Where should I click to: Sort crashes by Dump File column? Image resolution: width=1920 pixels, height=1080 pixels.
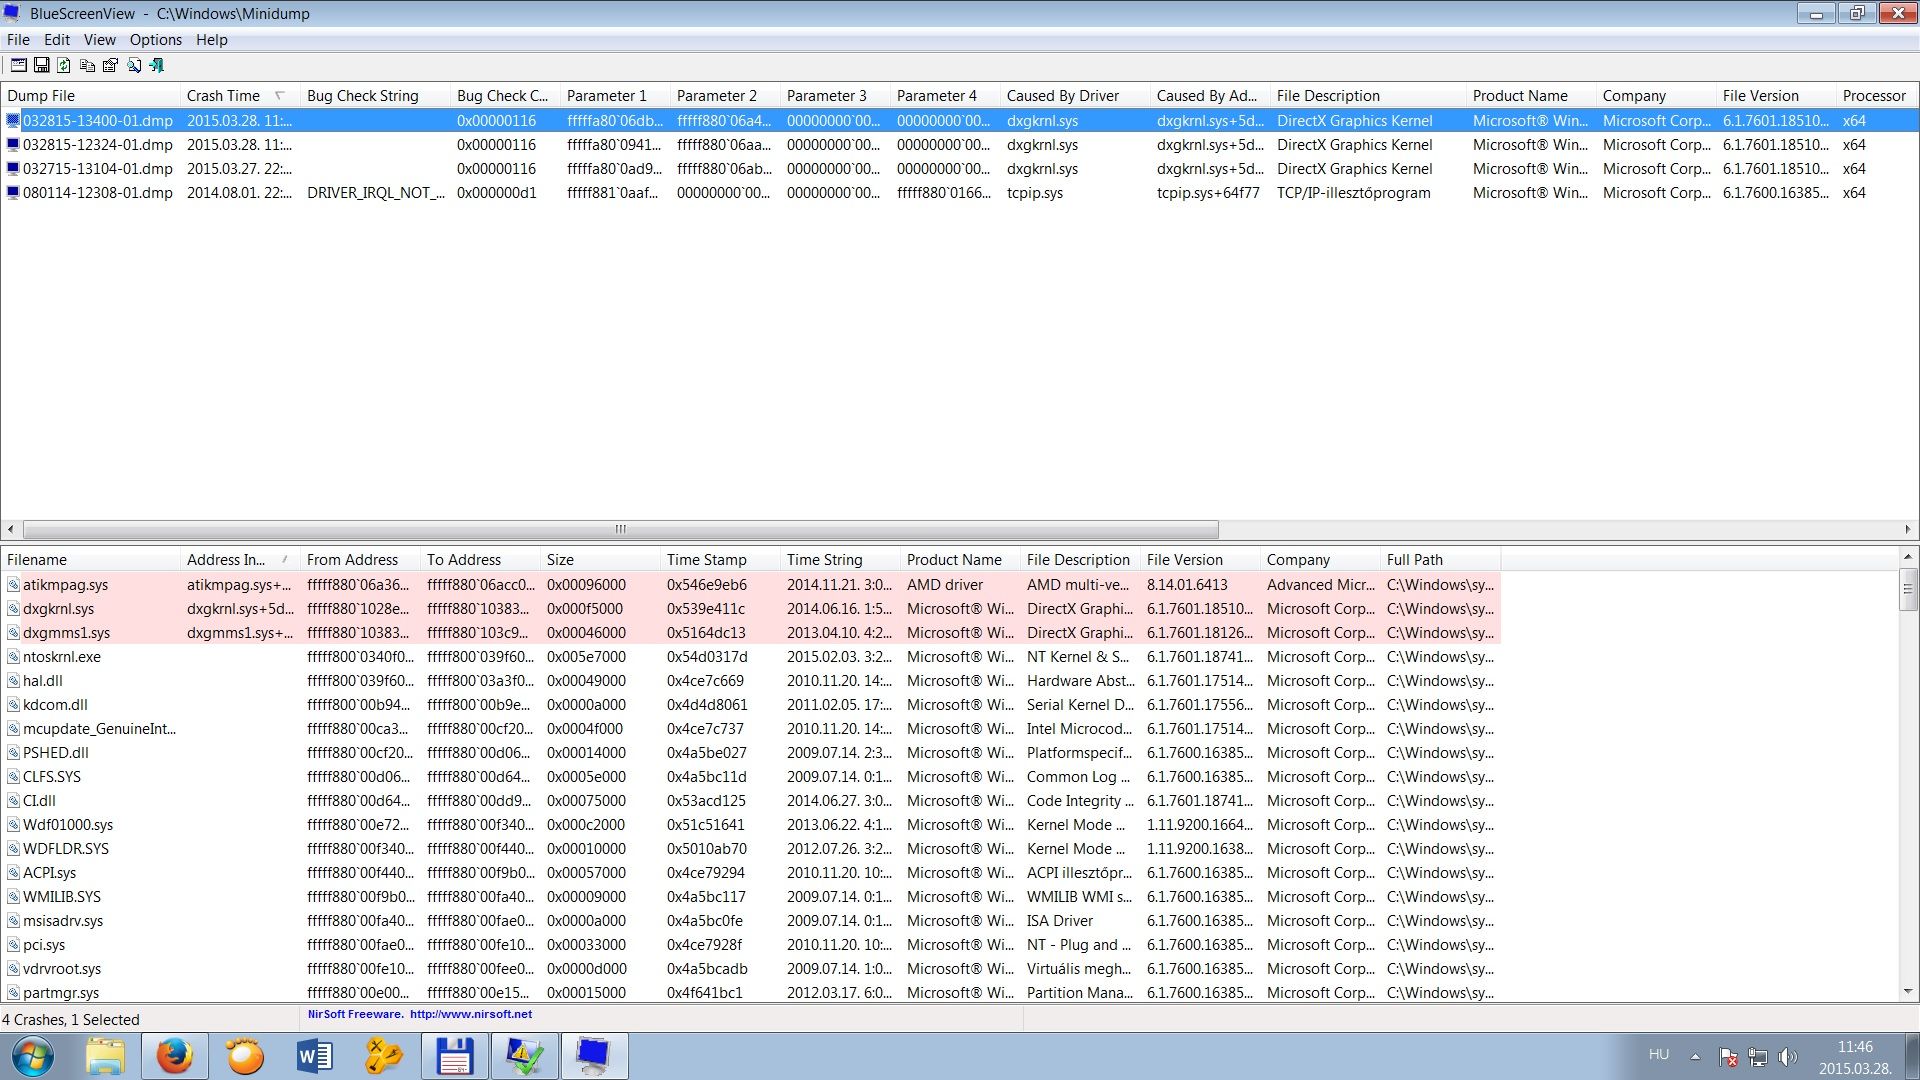(90, 96)
